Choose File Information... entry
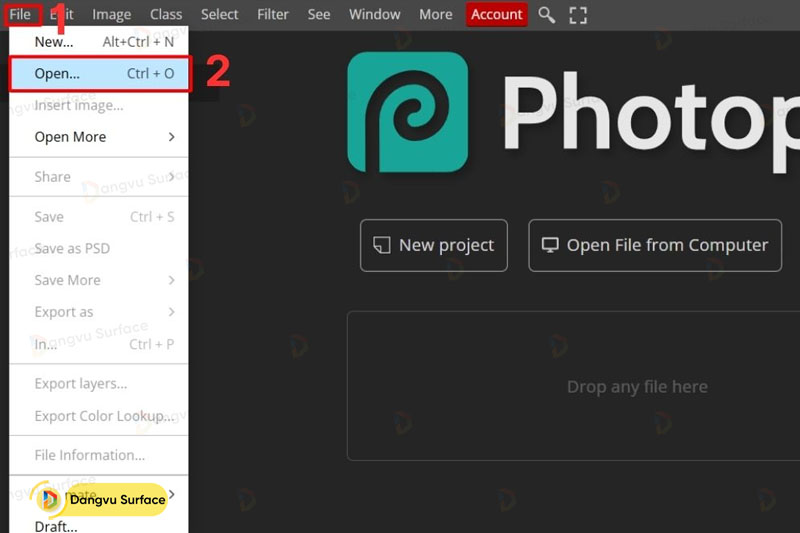Screen dimensions: 800x533 (x=99, y=455)
